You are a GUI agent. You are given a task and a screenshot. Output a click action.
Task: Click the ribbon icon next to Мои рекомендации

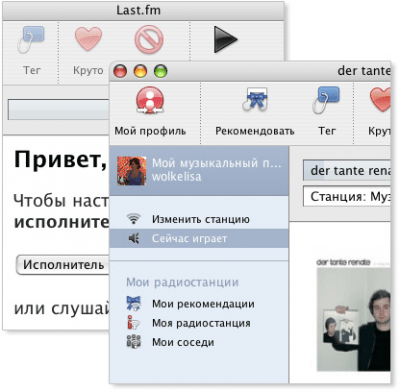(133, 304)
